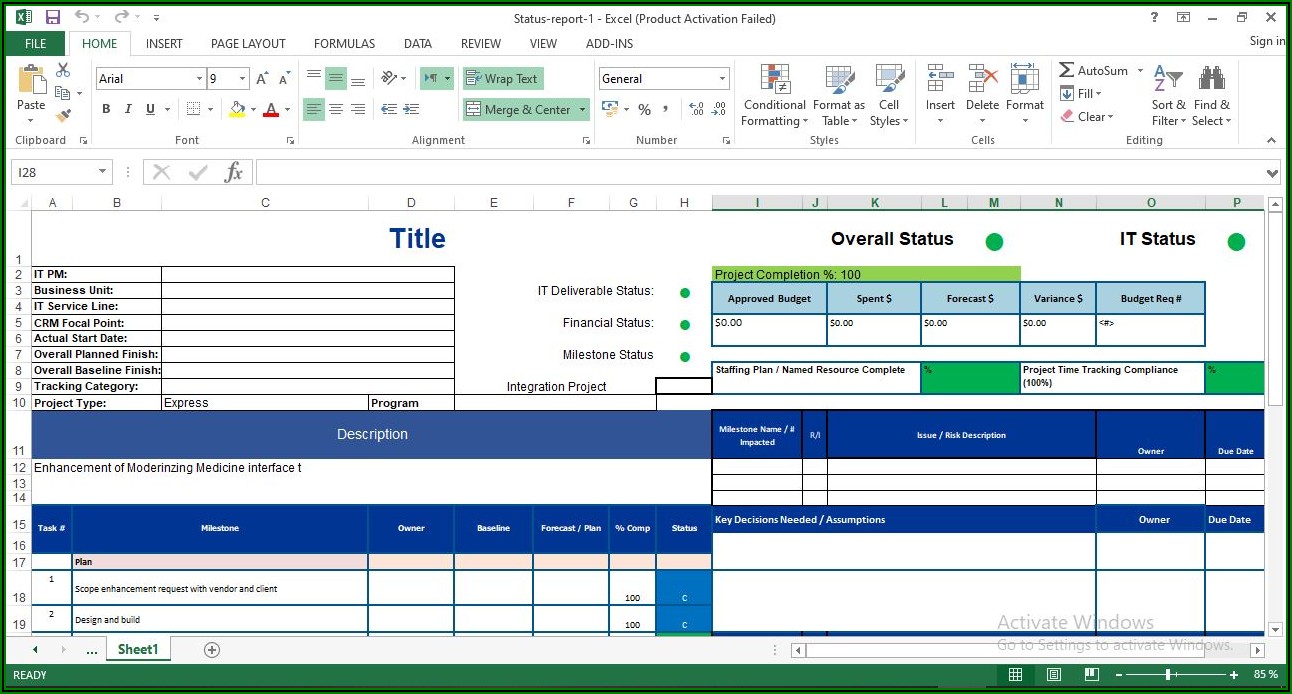The width and height of the screenshot is (1292, 694).
Task: Click the Merge & Center button
Action: pyautogui.click(x=518, y=110)
